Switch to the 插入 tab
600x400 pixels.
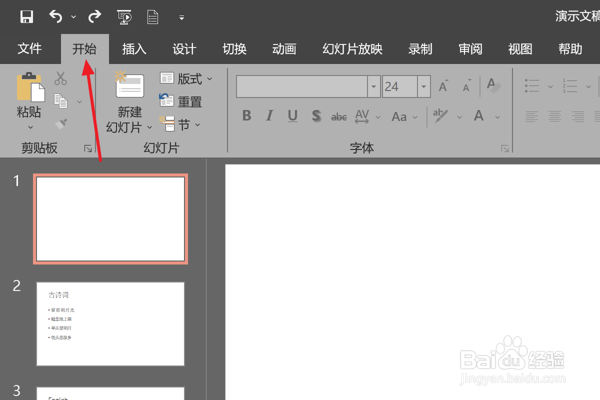[134, 49]
